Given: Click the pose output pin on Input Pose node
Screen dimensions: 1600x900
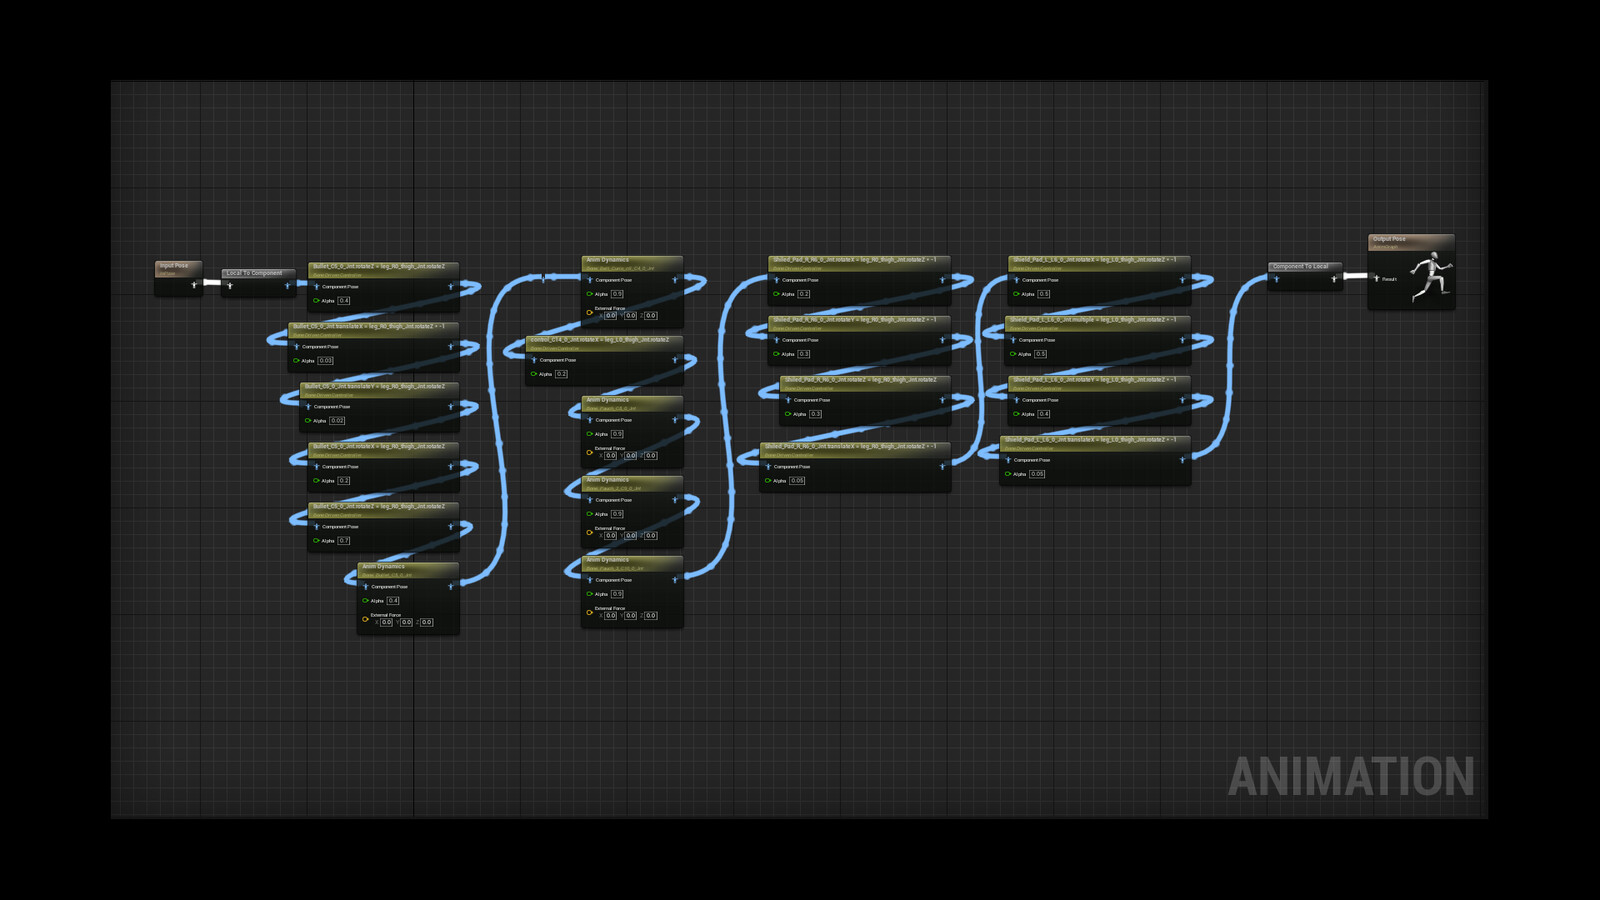Looking at the screenshot, I should point(194,283).
